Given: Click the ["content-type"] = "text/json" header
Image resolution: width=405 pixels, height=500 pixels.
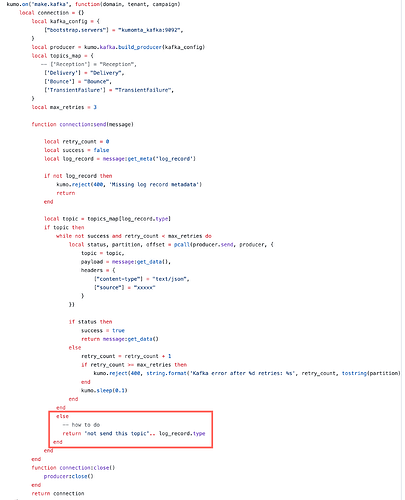Looking at the screenshot, I should pyautogui.click(x=142, y=279).
